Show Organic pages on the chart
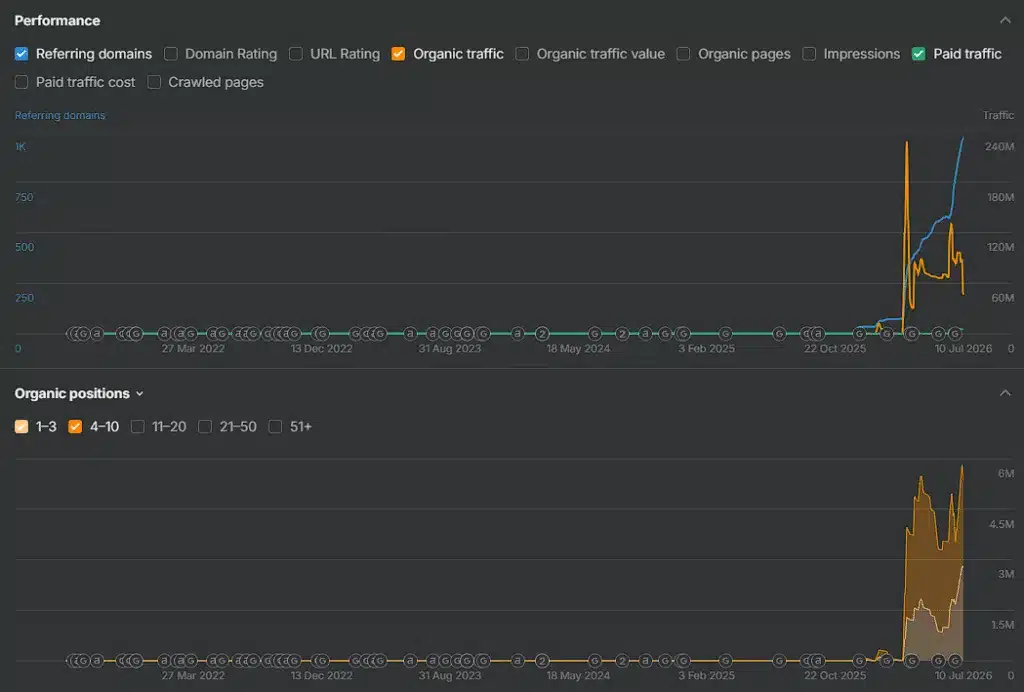Image resolution: width=1024 pixels, height=692 pixels. pos(683,54)
